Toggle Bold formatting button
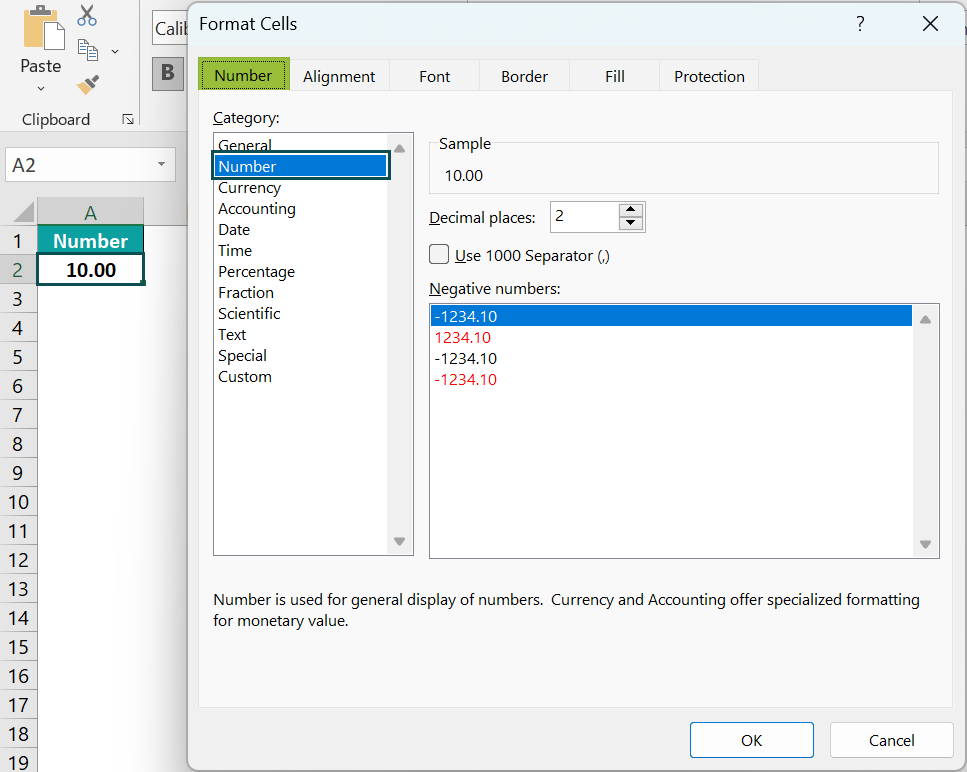Viewport: 967px width, 772px height. pos(168,73)
